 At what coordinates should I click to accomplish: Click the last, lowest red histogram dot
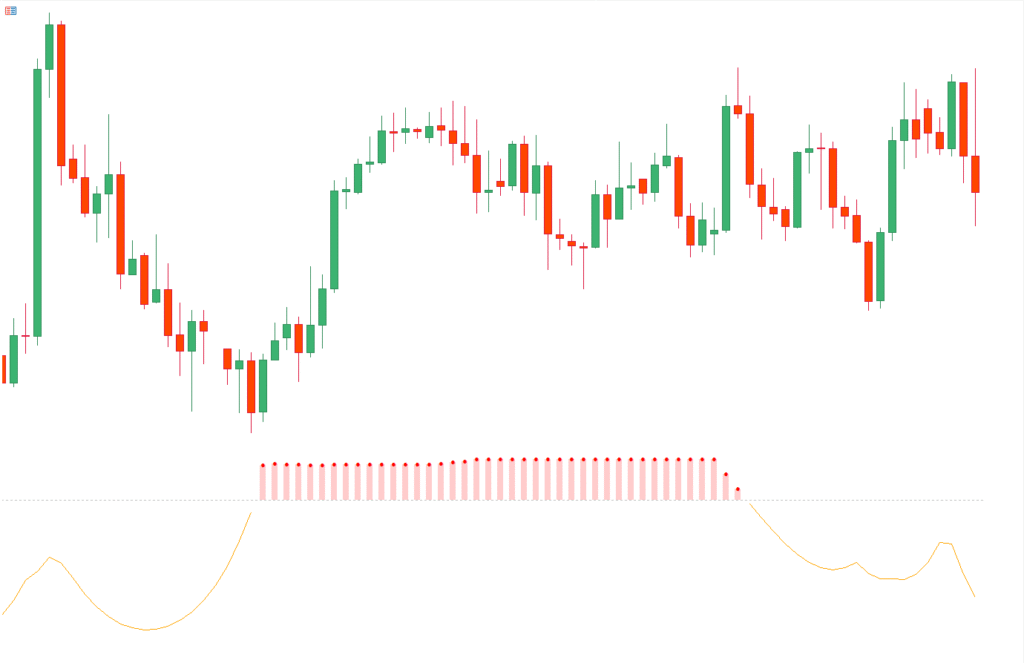(738, 489)
